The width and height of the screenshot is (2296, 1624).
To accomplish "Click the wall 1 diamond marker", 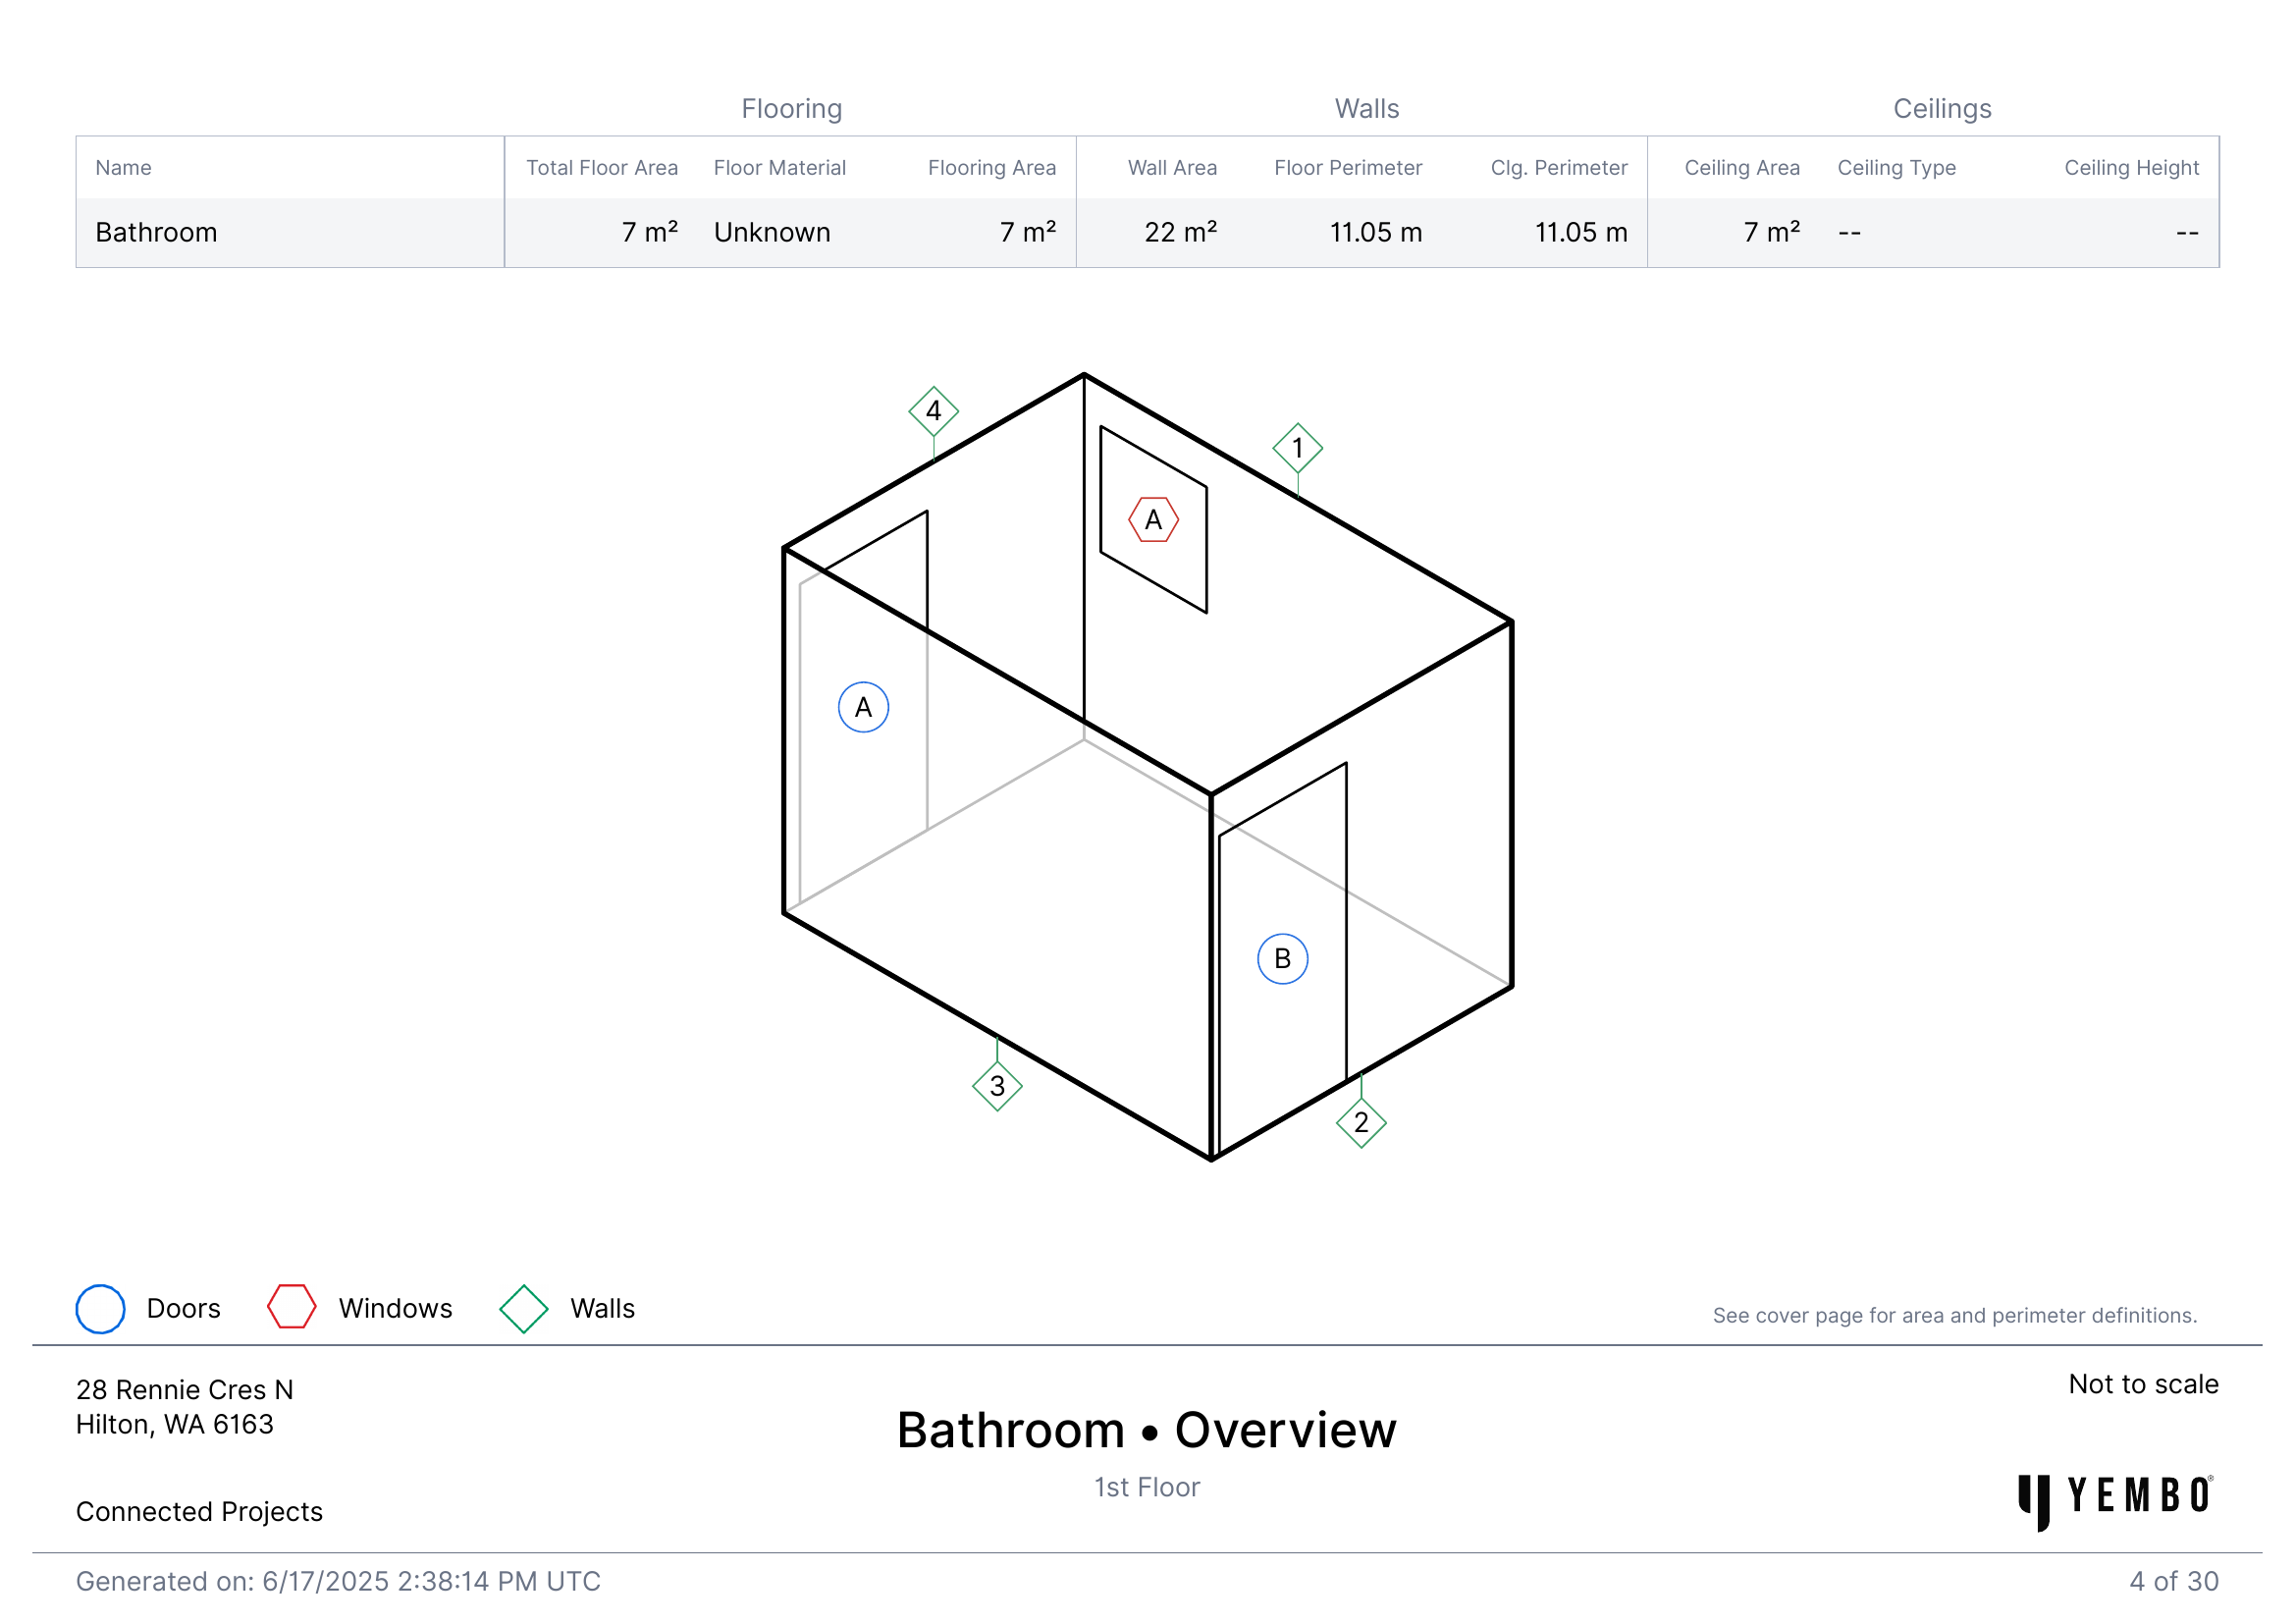I will [1297, 448].
